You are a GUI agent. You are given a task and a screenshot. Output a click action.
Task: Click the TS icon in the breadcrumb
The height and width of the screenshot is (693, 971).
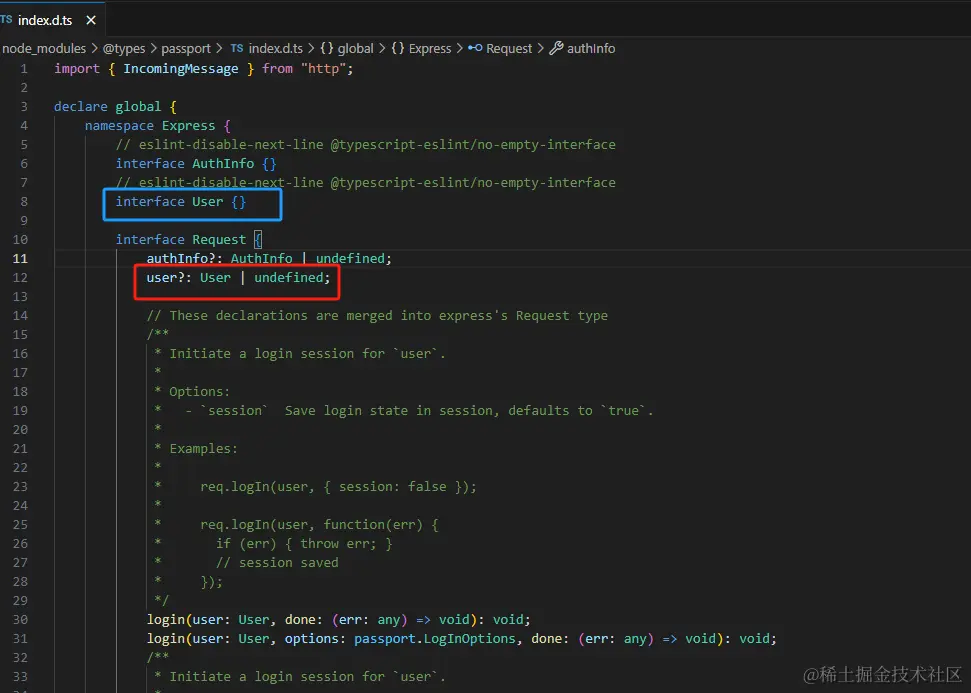[237, 48]
